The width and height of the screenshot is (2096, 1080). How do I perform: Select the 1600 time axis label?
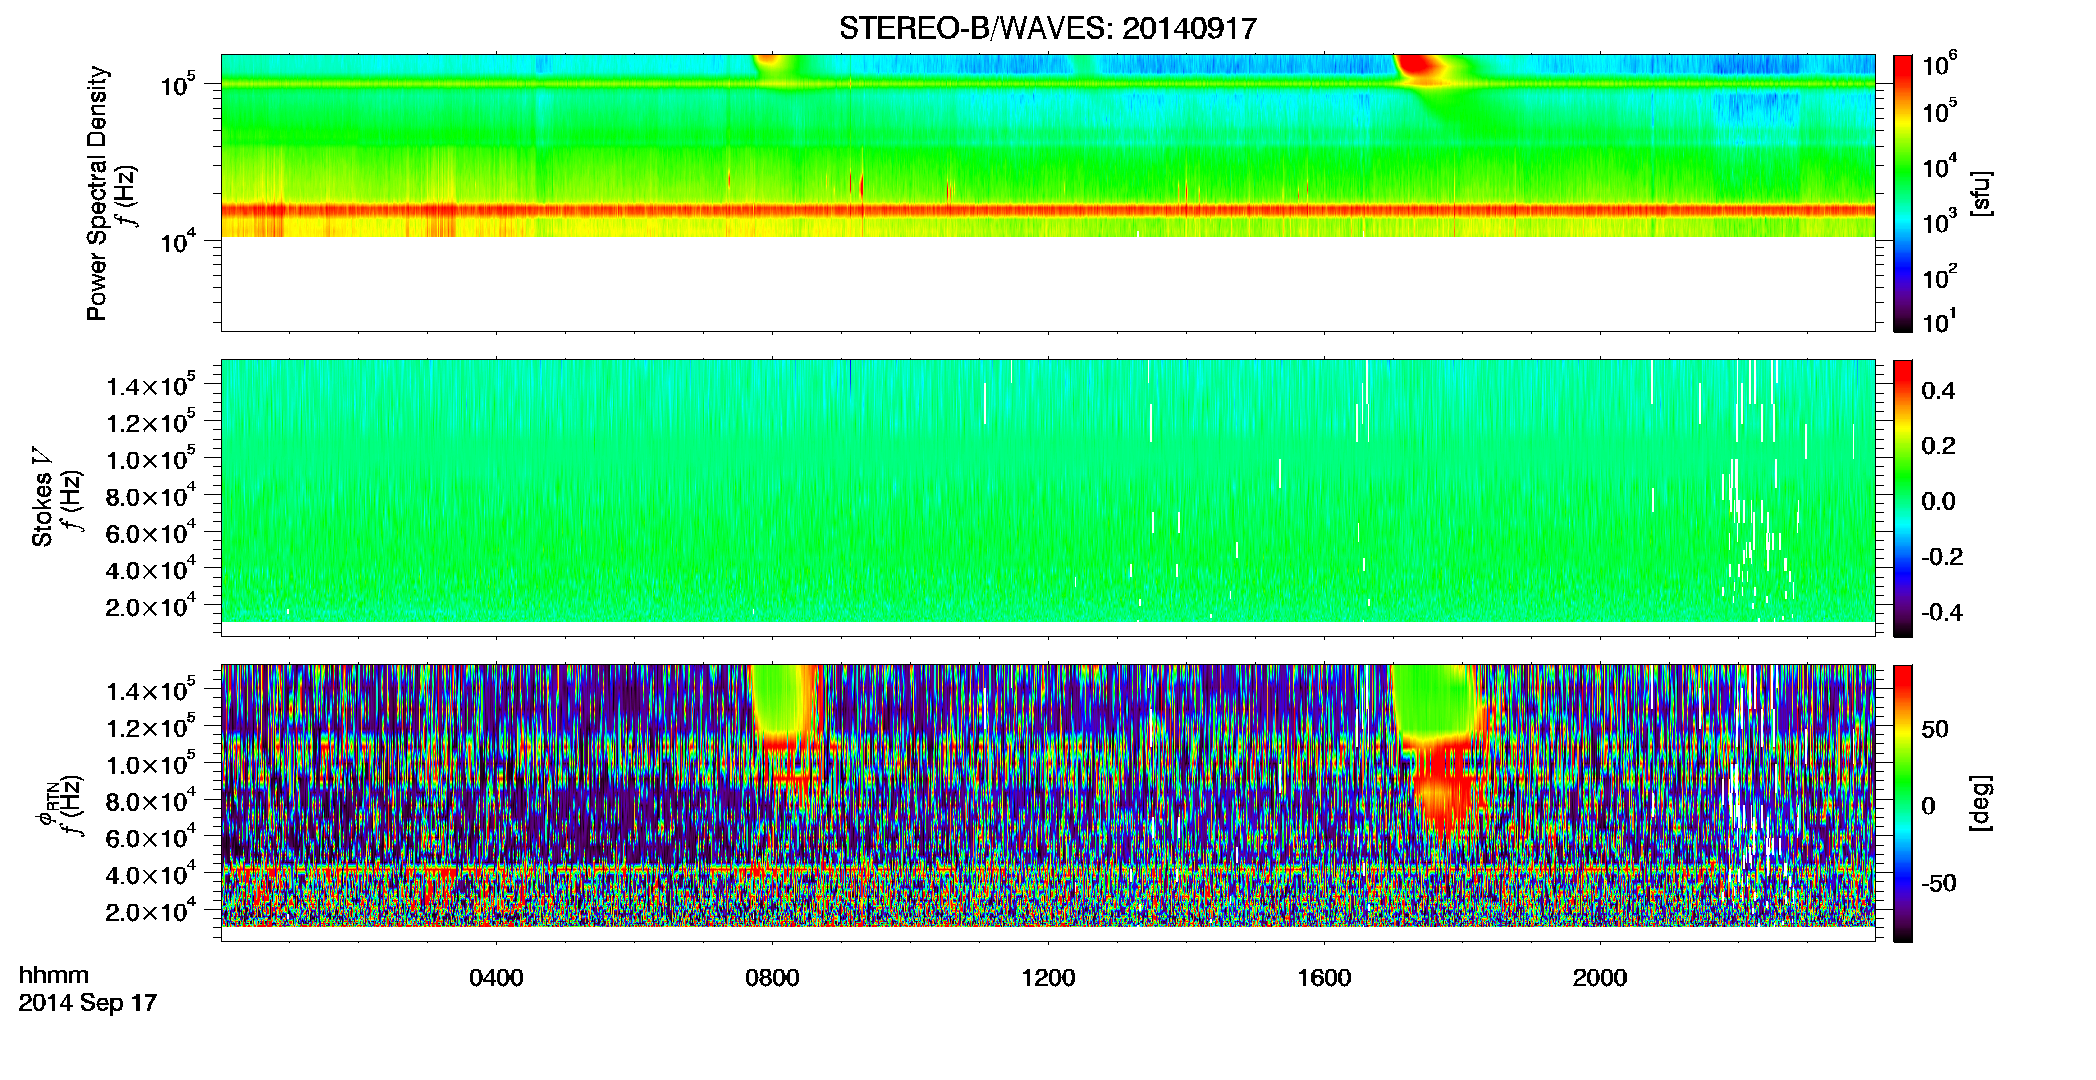pos(1324,978)
